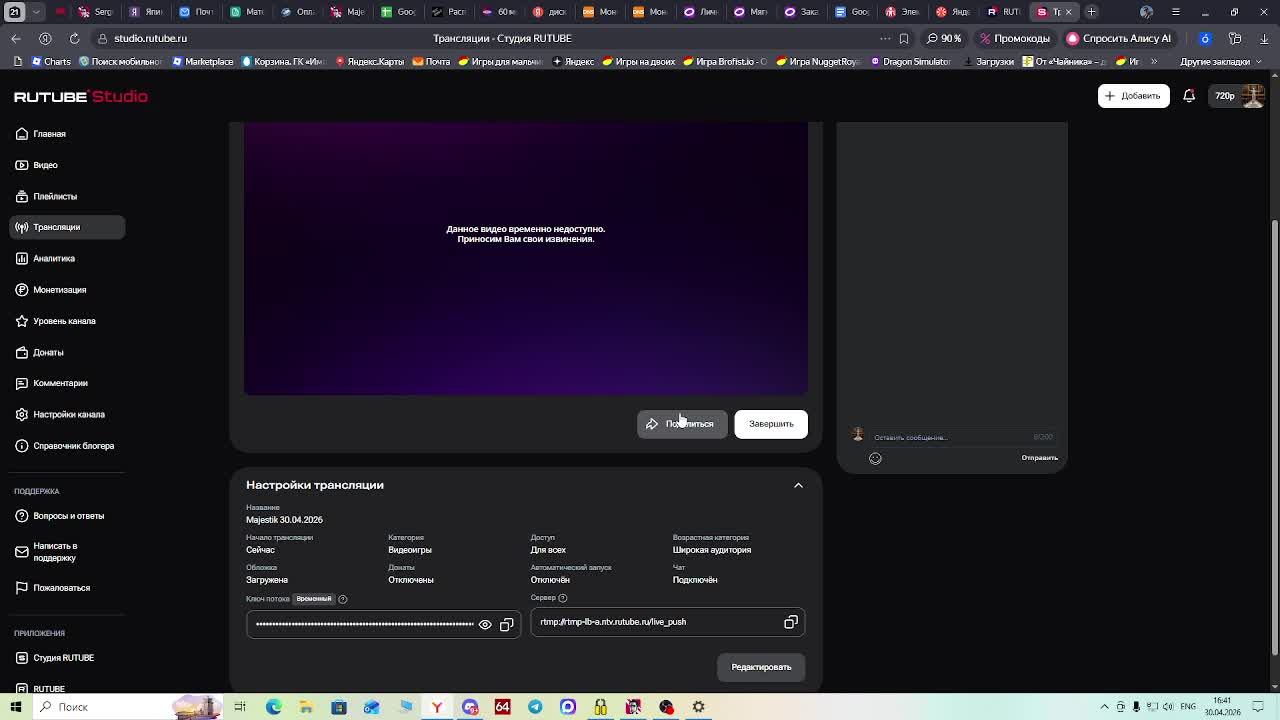The image size is (1280, 720).
Task: Click Спросить Алису AI
Action: [x=1120, y=38]
